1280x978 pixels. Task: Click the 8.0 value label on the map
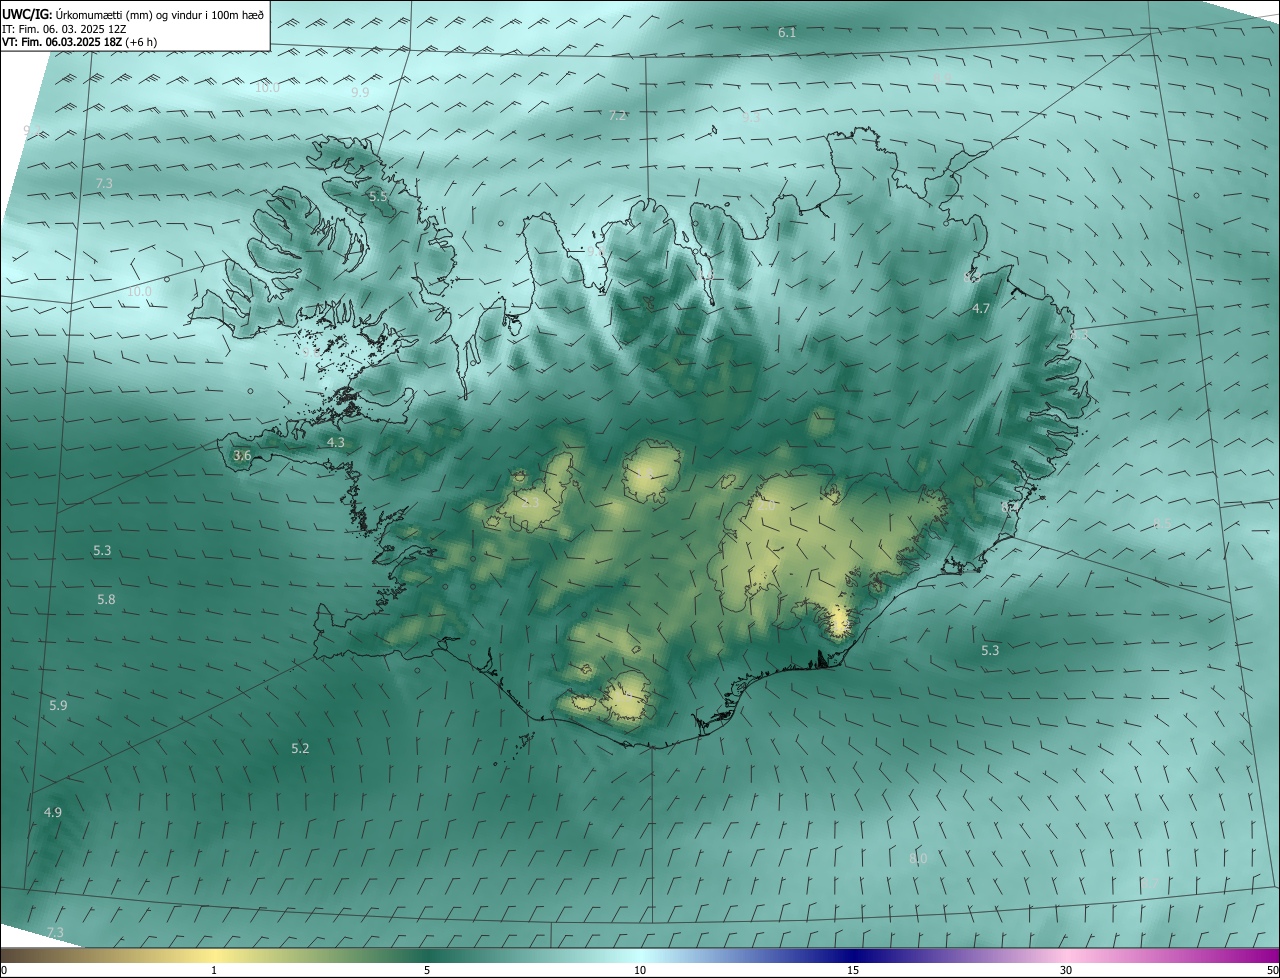[x=918, y=859]
